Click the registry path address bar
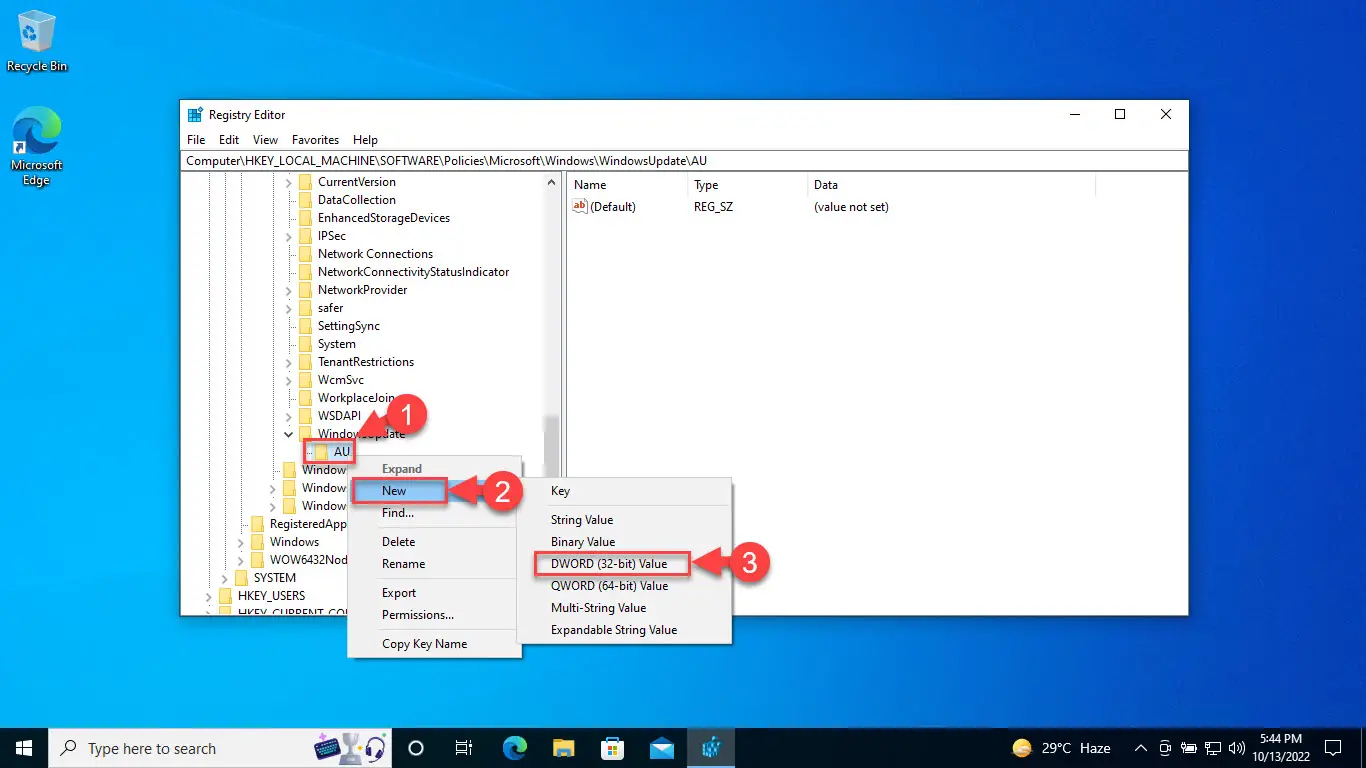The height and width of the screenshot is (768, 1366). [684, 160]
